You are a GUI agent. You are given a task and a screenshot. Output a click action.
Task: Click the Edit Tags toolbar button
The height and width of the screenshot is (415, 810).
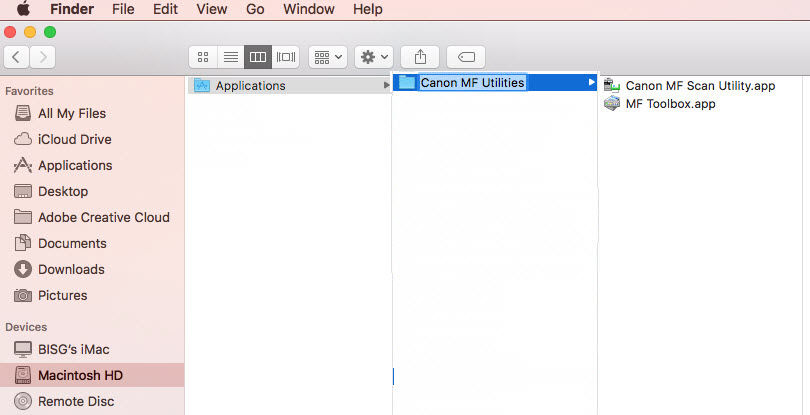tap(466, 57)
